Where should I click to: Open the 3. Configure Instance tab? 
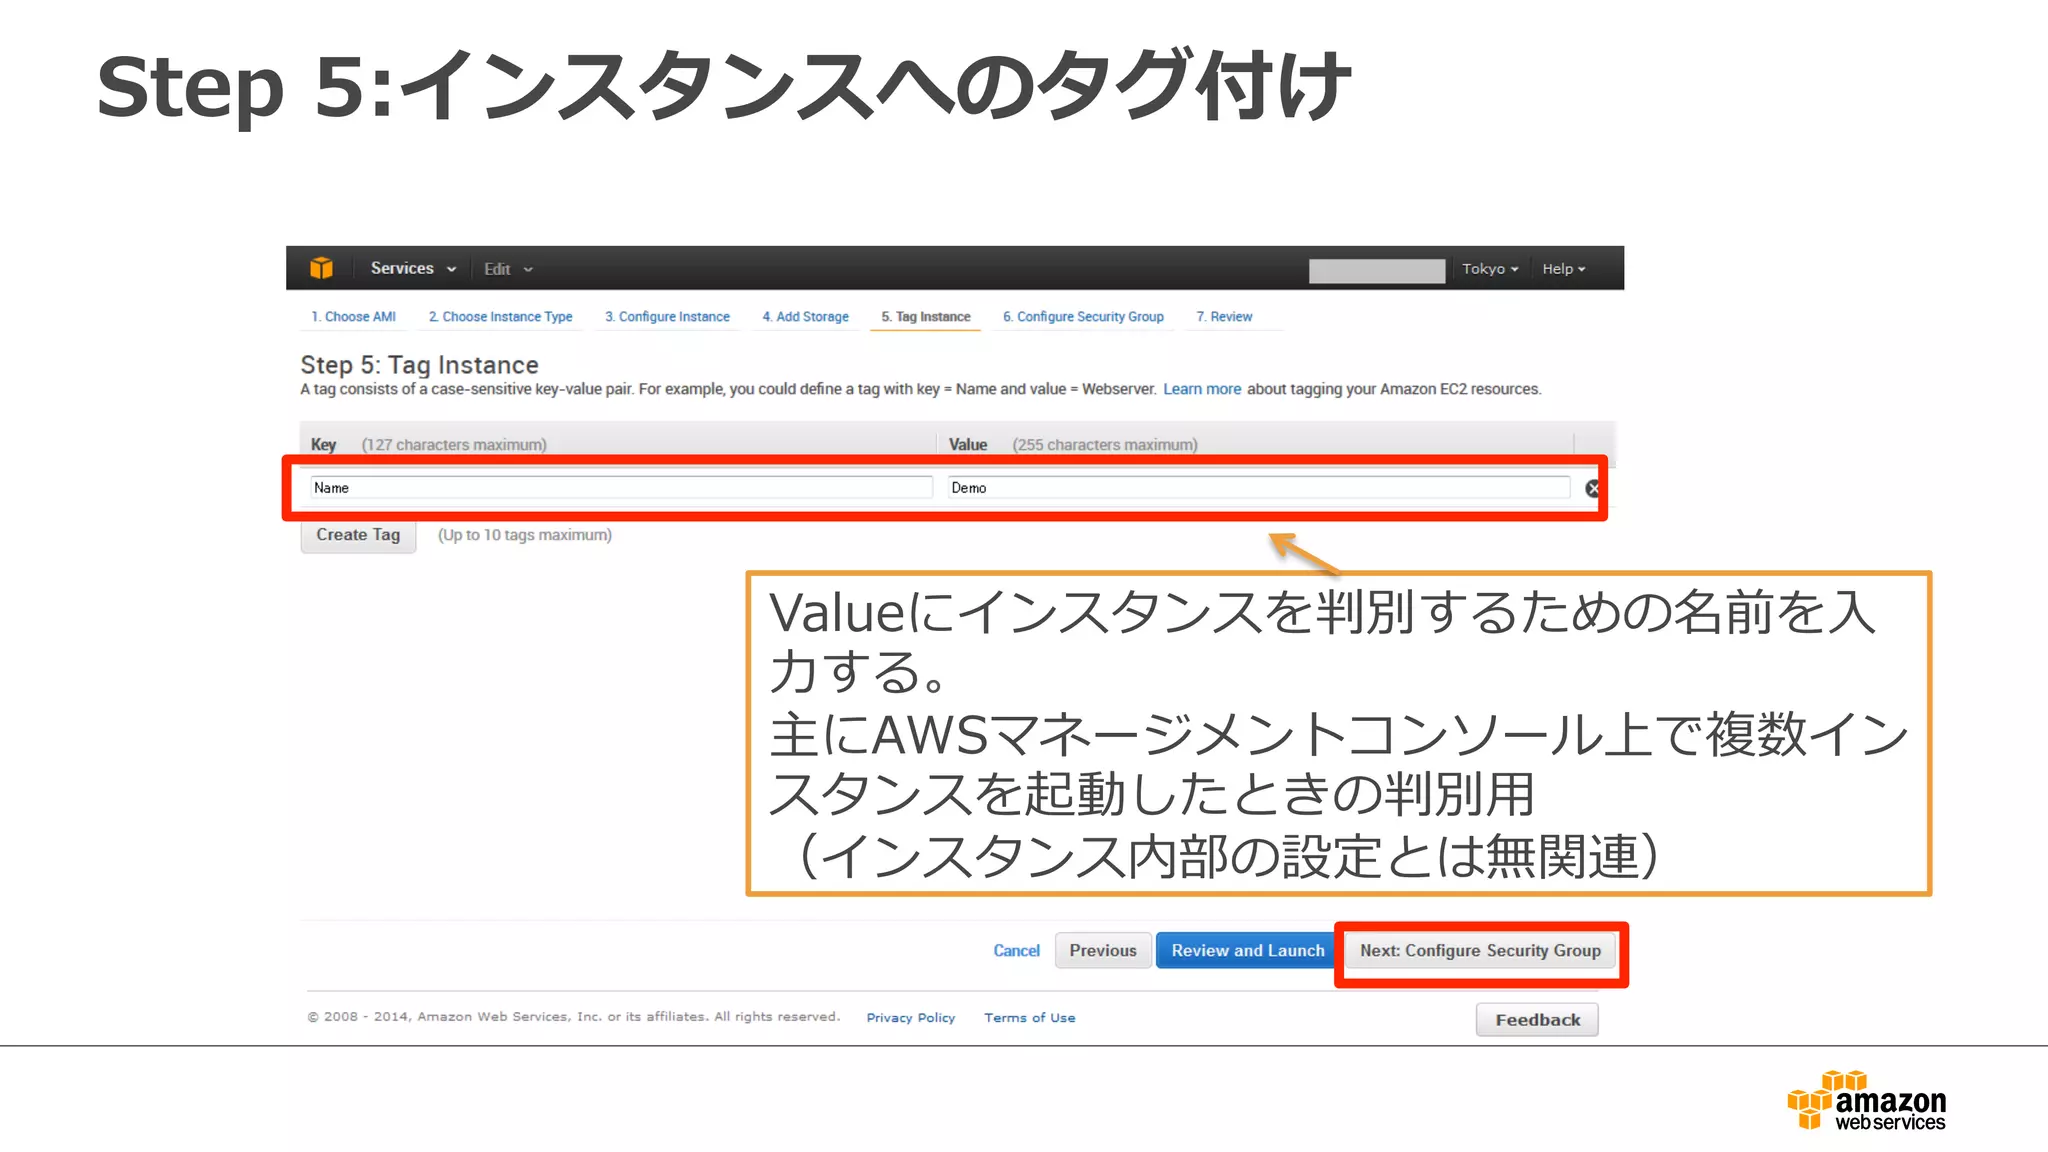[667, 317]
